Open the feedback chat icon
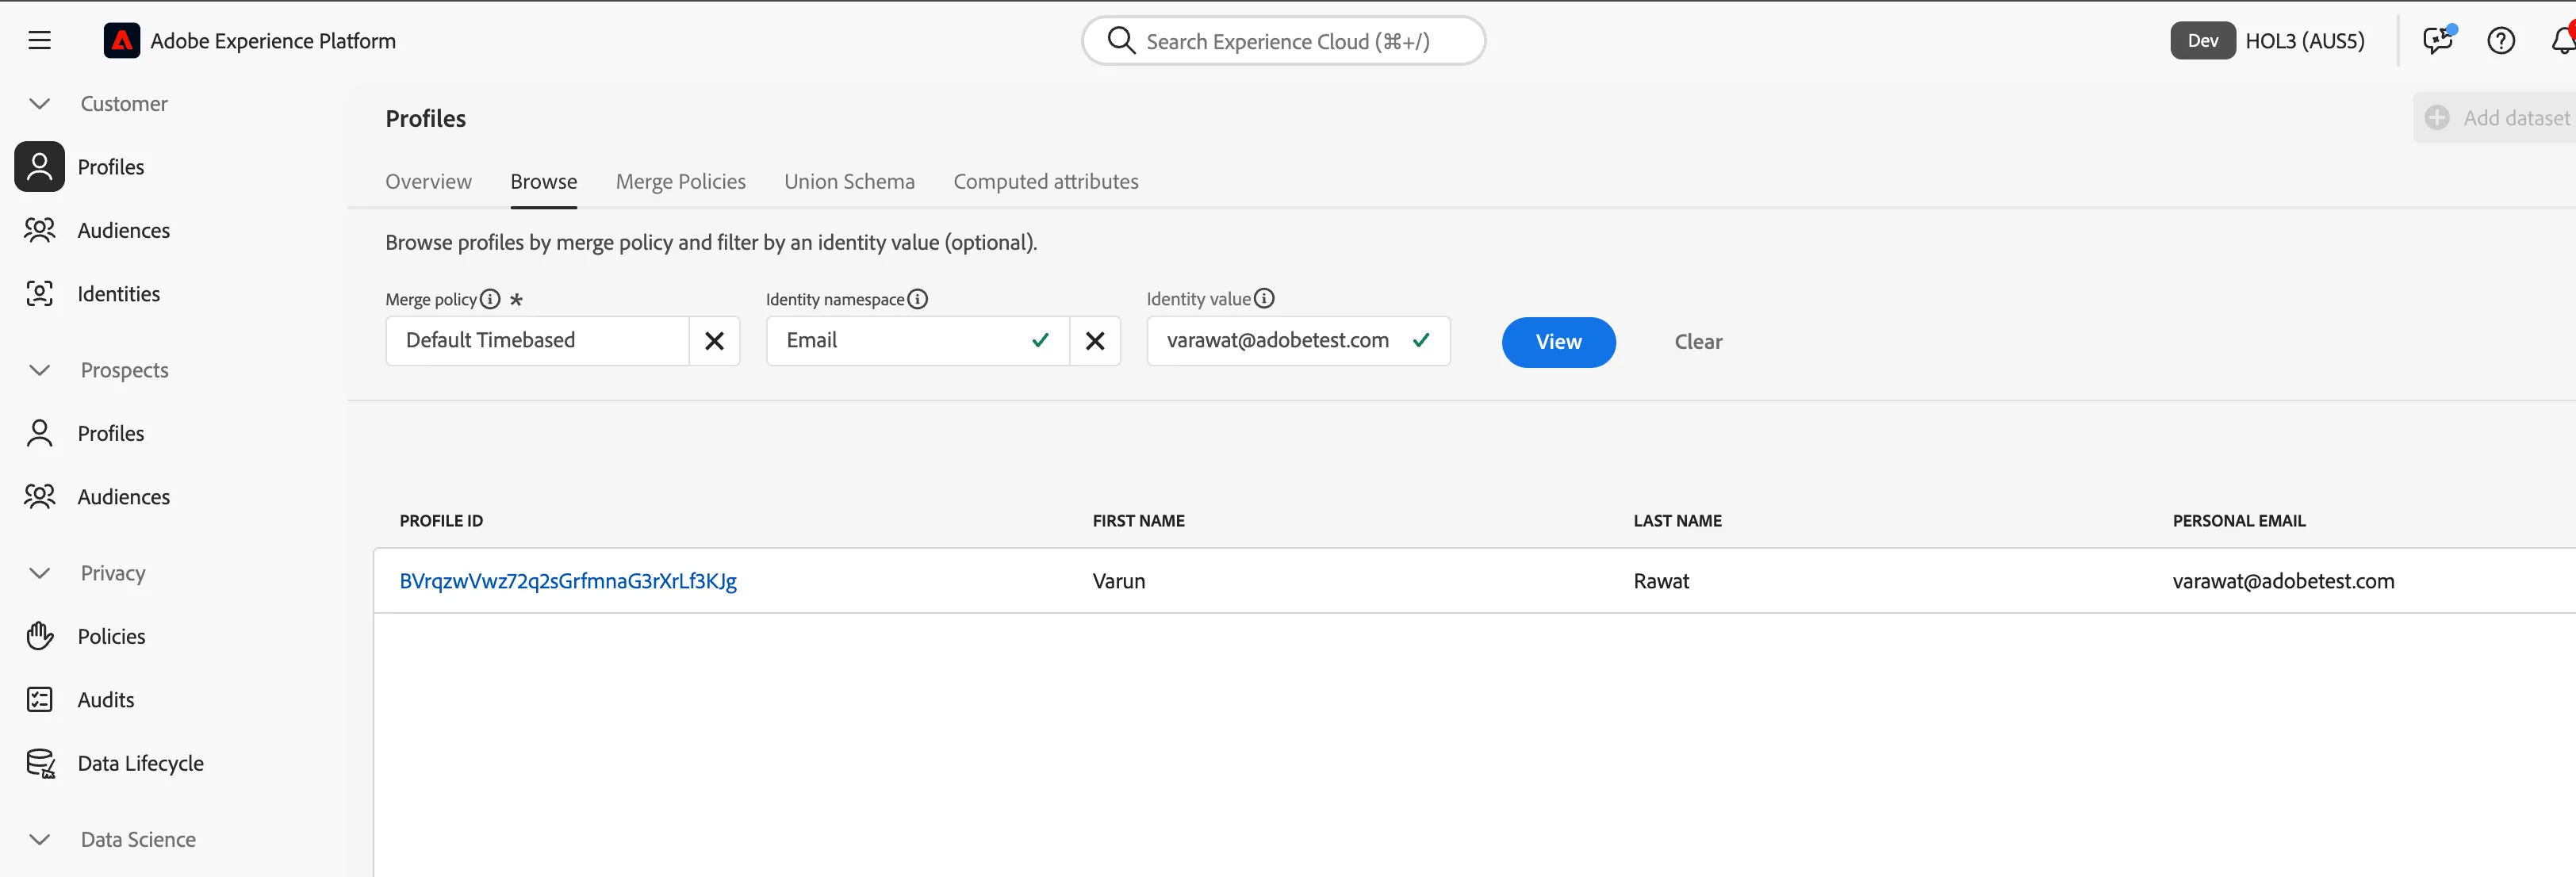Screen dimensions: 2576x877 click(x=2438, y=40)
